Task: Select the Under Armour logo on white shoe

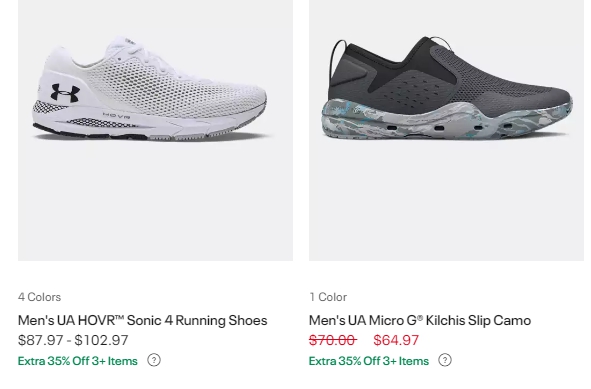Action: (65, 93)
